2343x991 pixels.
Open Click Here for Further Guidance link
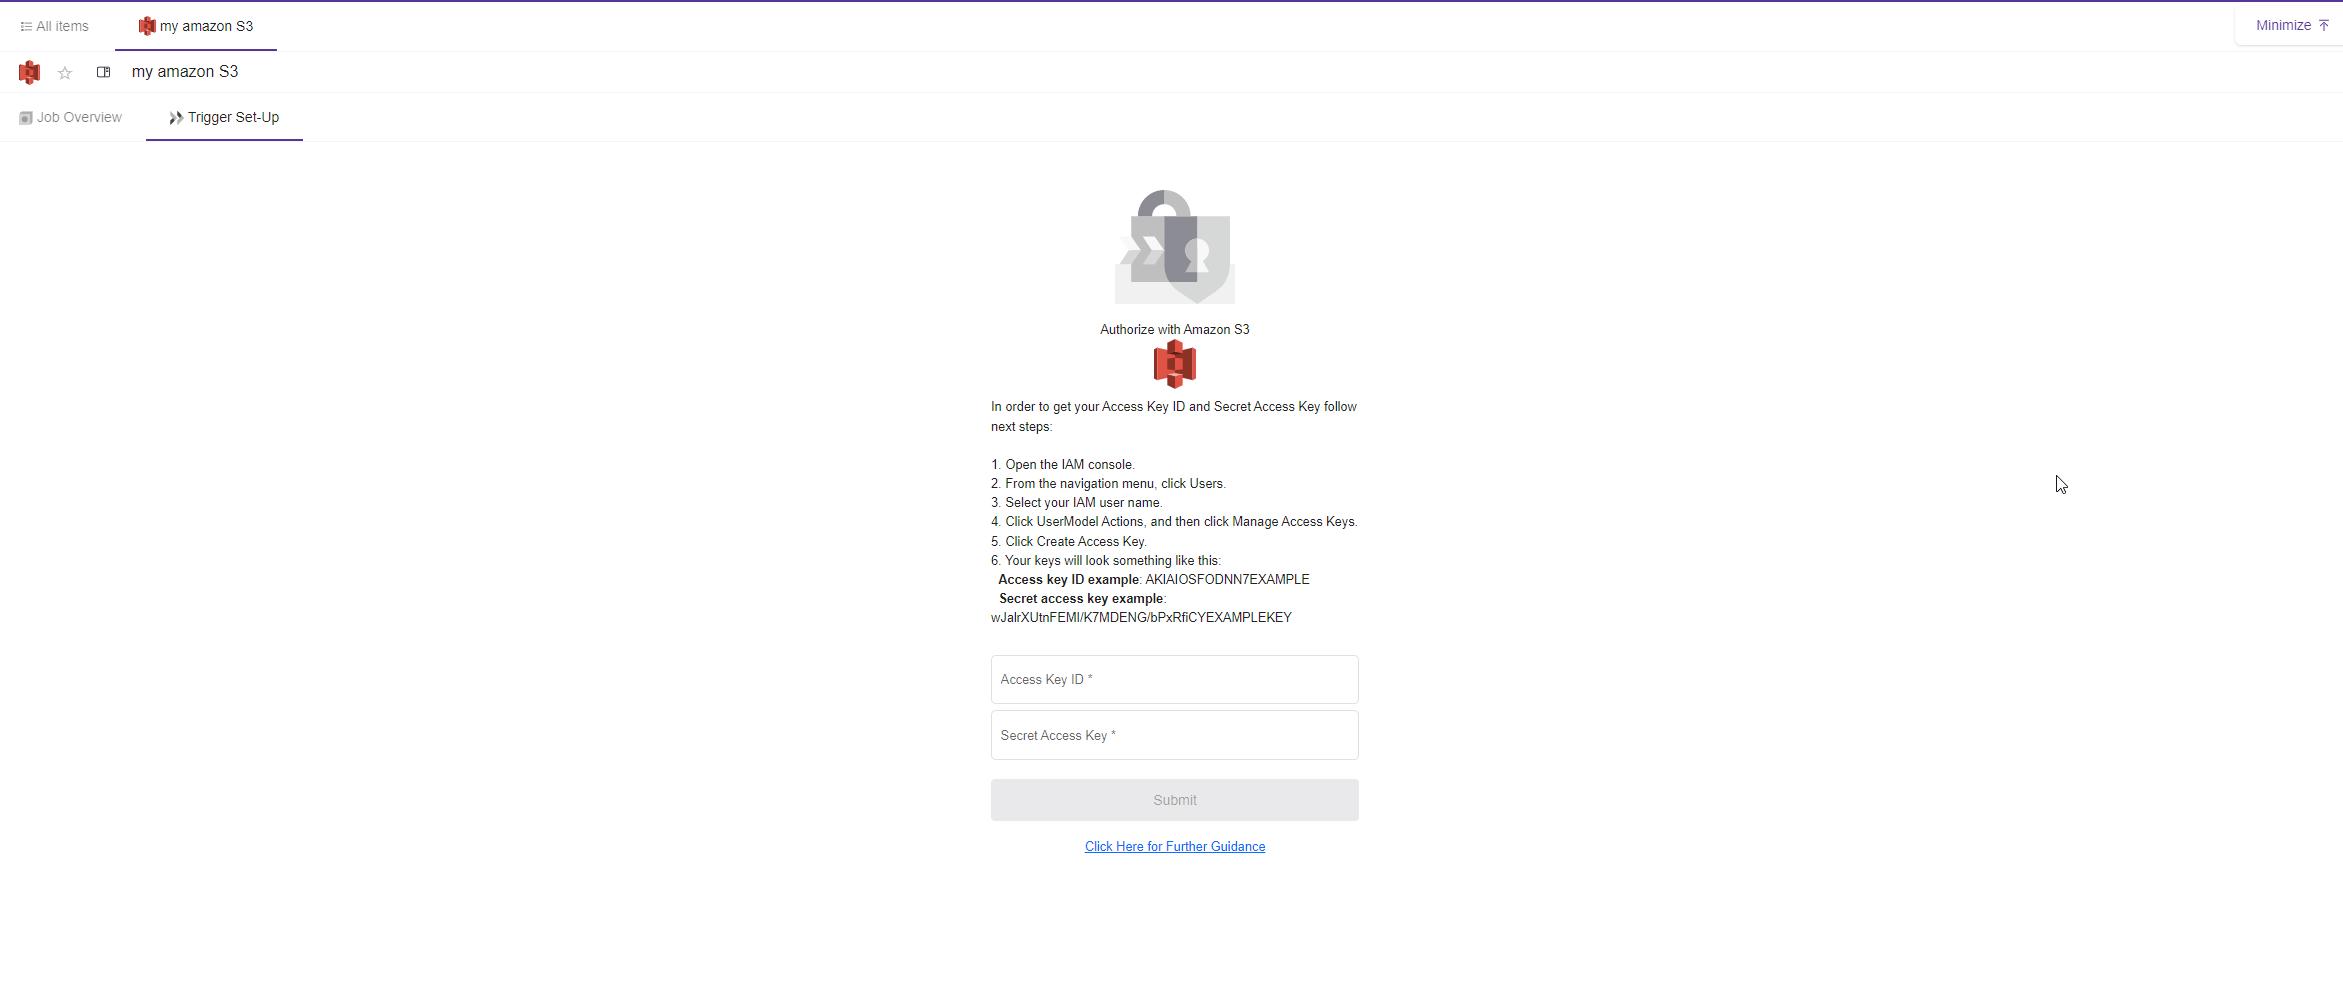click(1175, 847)
